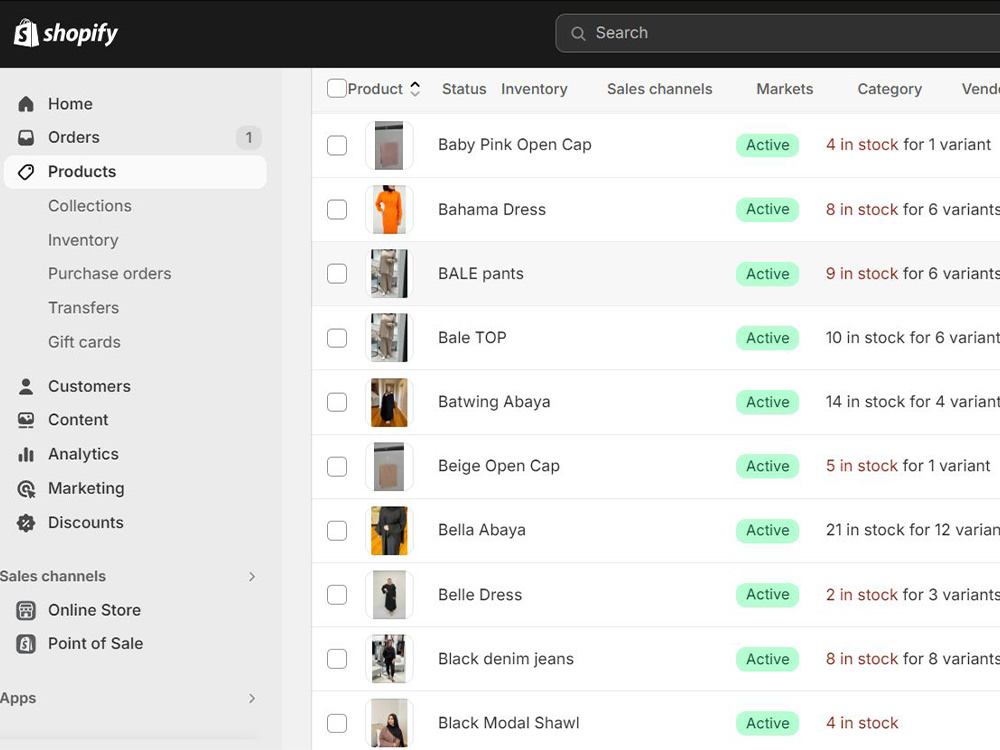Click the Orders inbox icon
1000x750 pixels.
pos(26,138)
